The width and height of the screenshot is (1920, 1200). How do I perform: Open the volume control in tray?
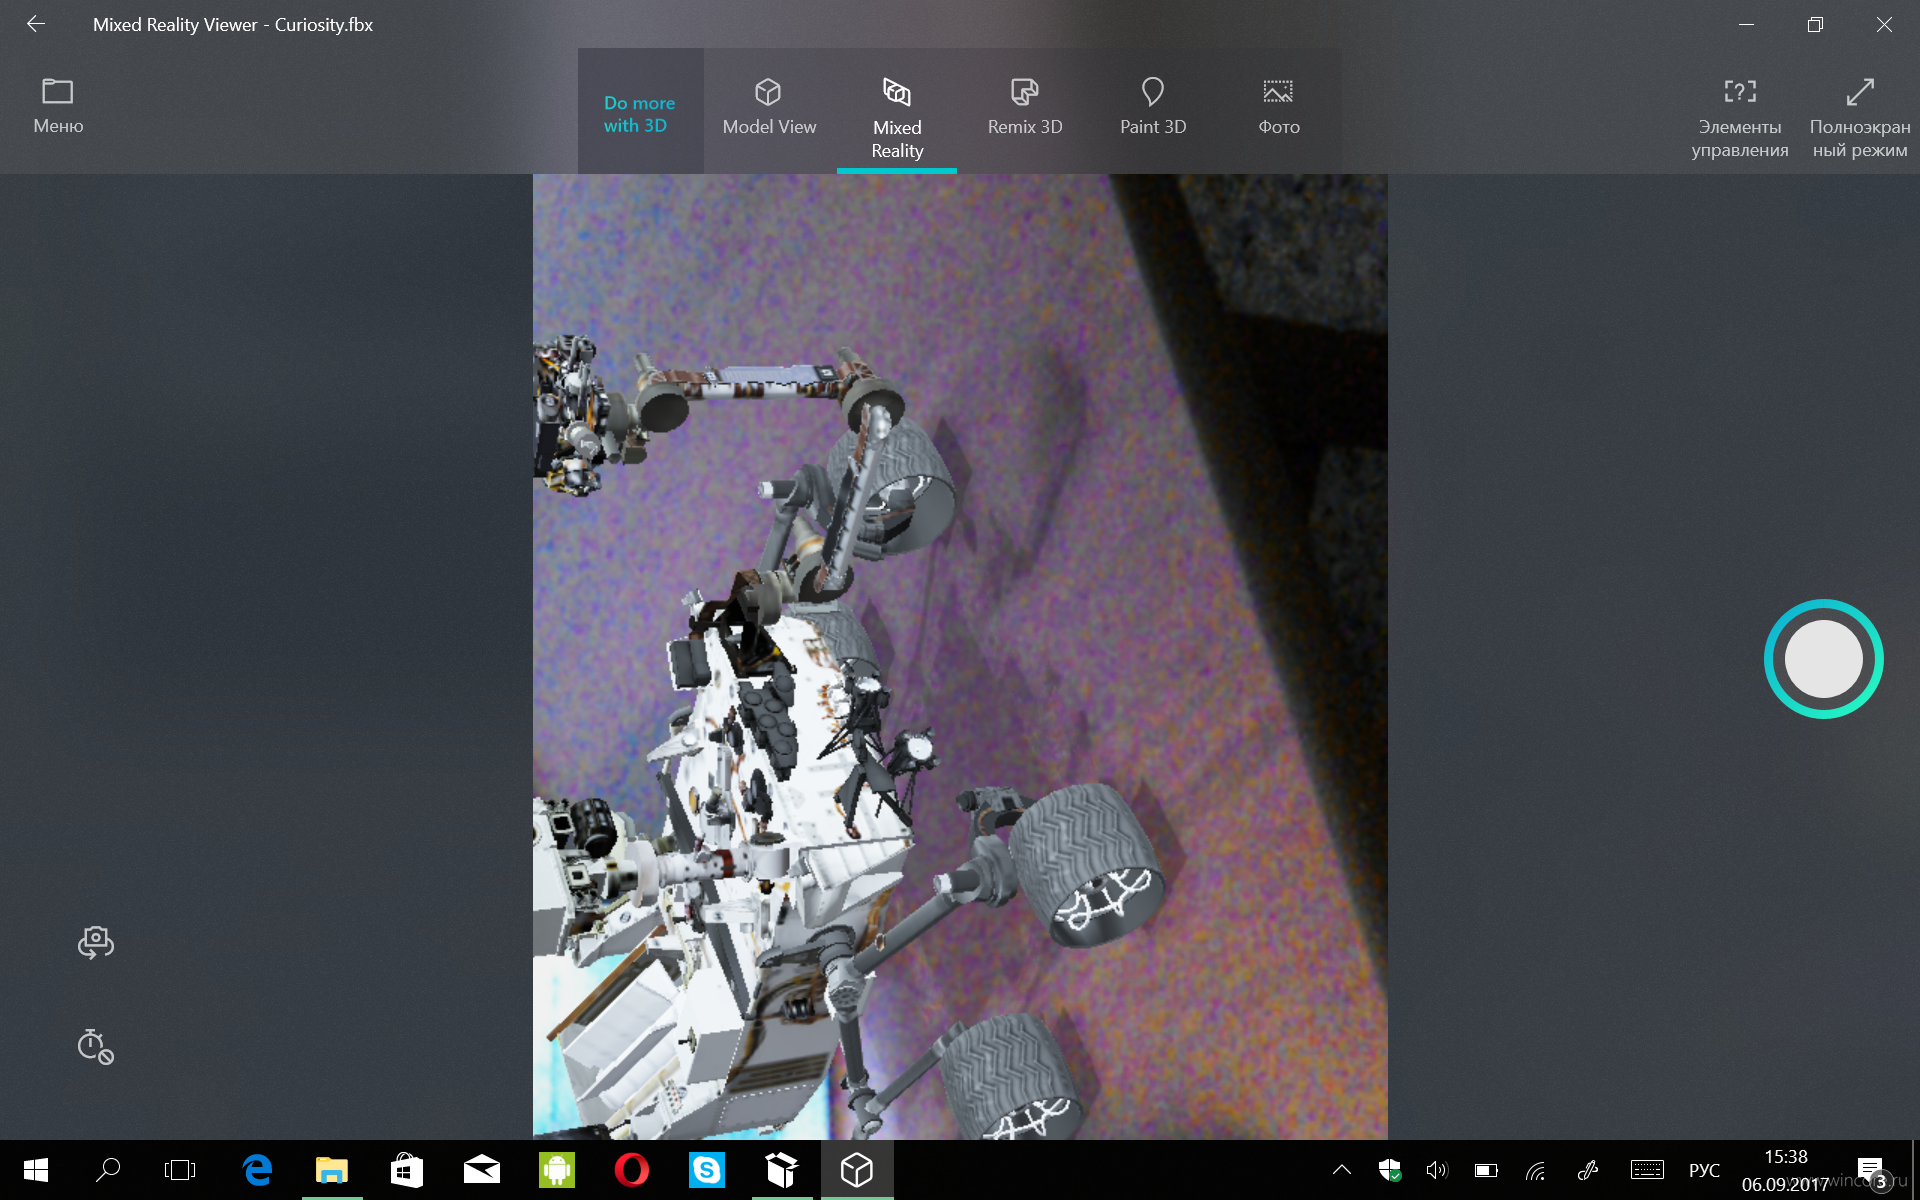click(x=1437, y=1170)
